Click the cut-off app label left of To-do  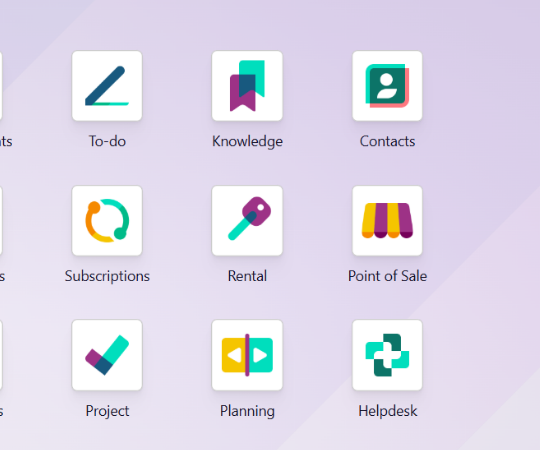[x=6, y=141]
